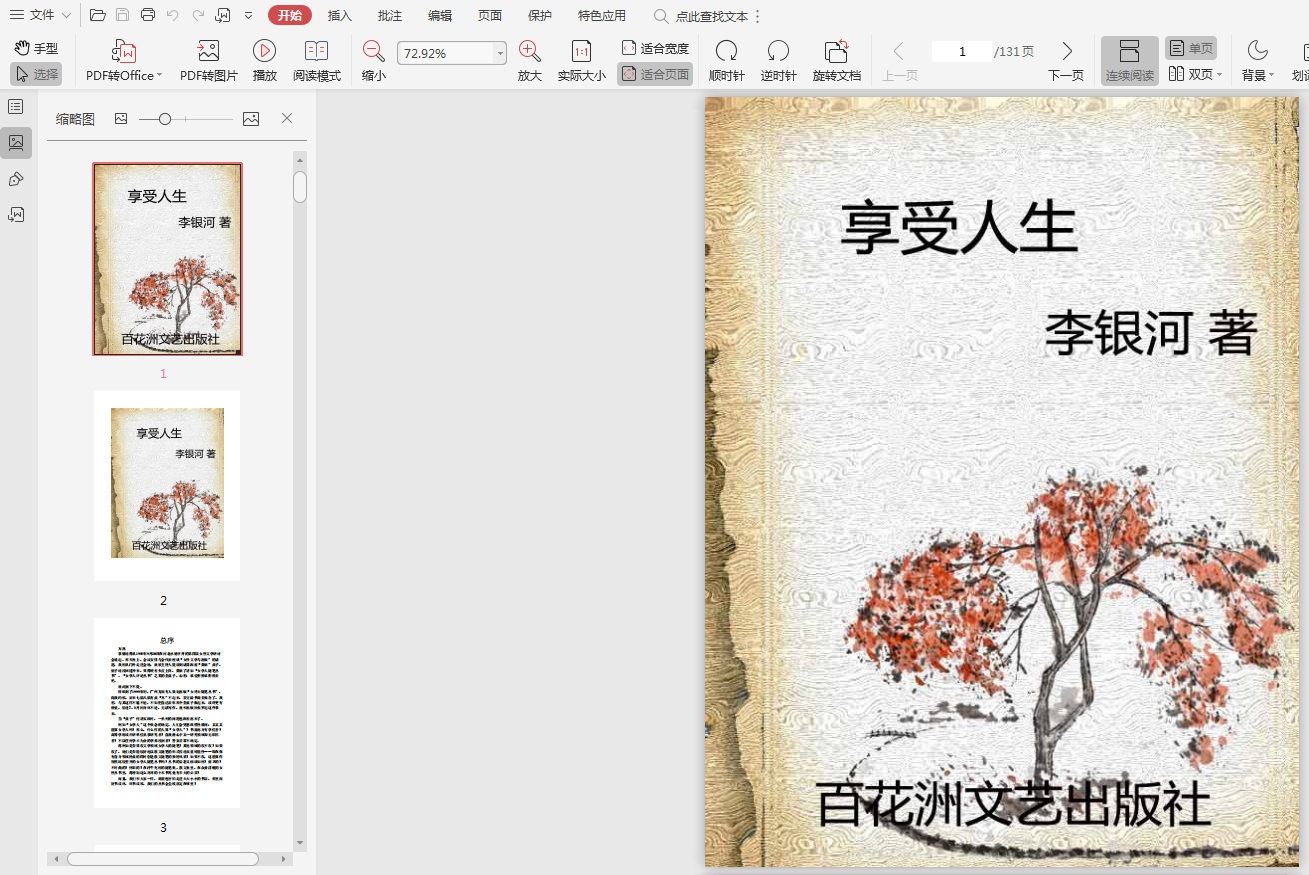This screenshot has height=875, width=1309.
Task: Click the 缩略图 panel title
Action: pyautogui.click(x=75, y=119)
